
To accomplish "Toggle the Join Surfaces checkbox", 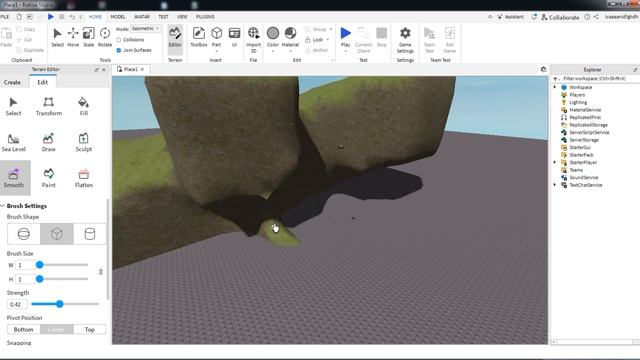I will [119, 50].
